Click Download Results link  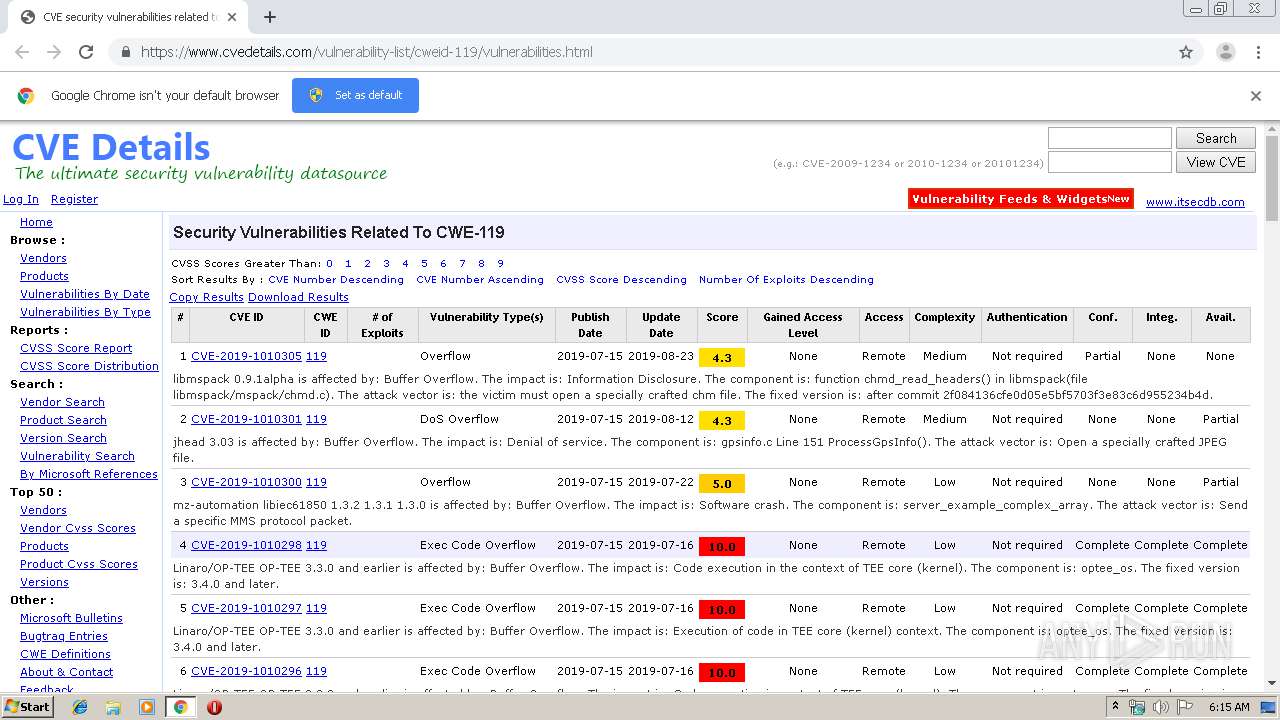tap(298, 297)
